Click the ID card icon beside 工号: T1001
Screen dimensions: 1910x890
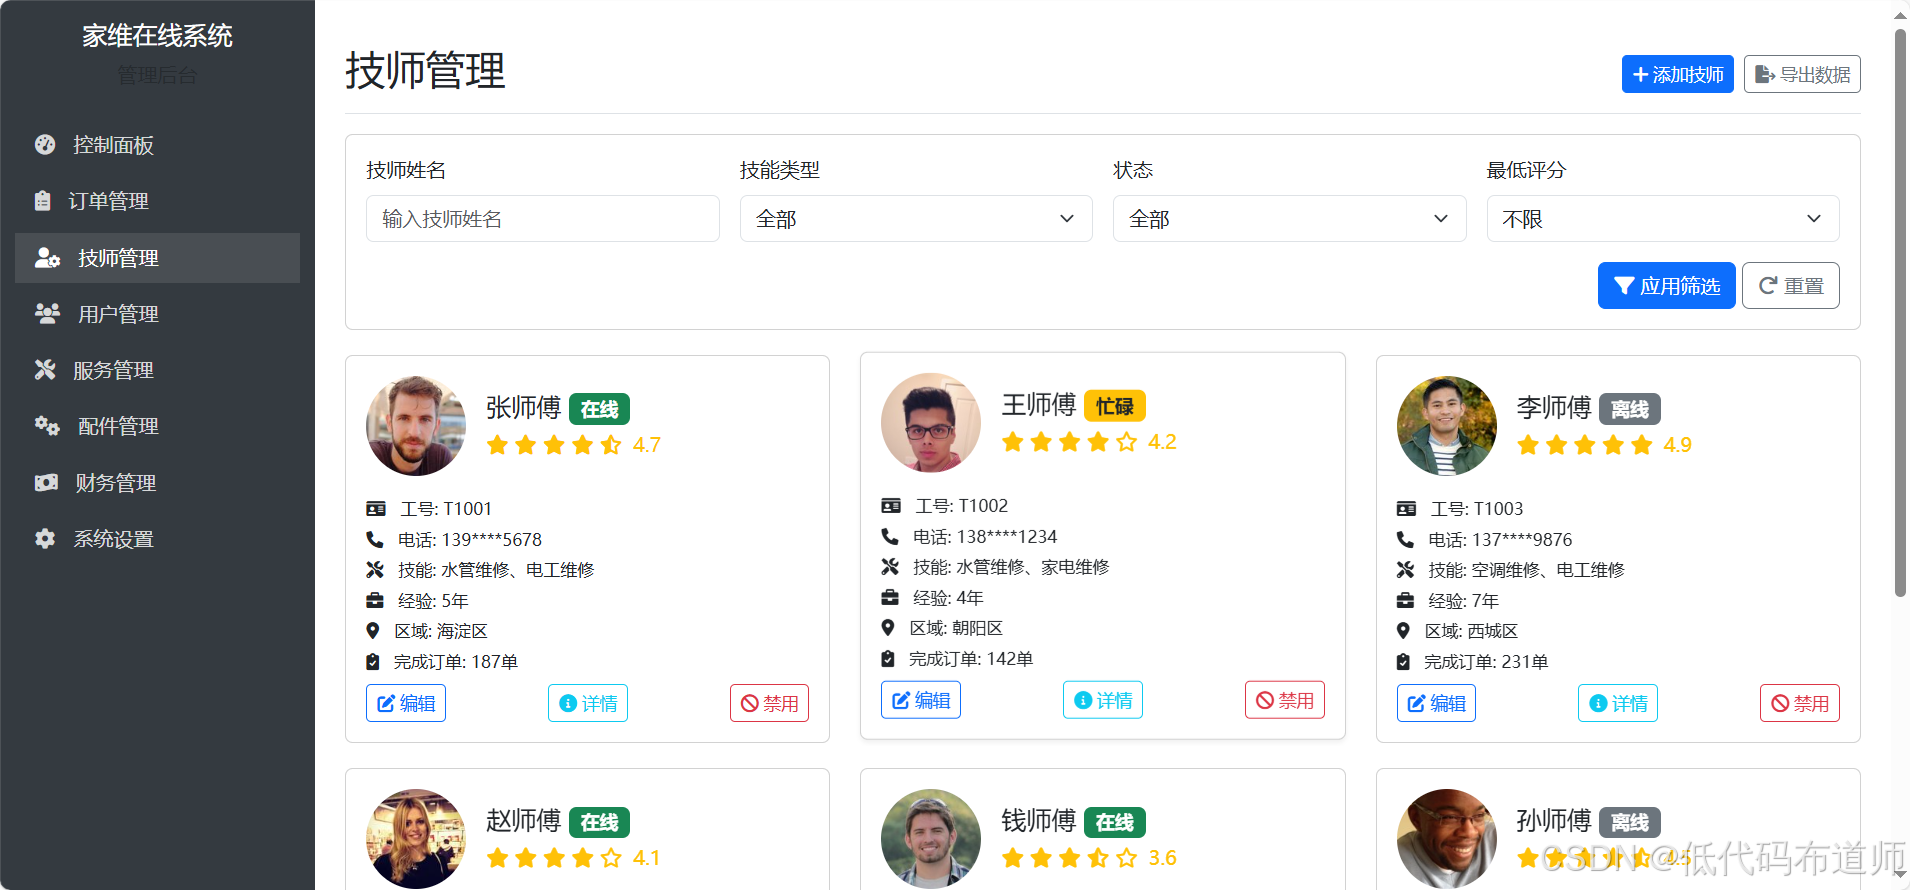376,509
